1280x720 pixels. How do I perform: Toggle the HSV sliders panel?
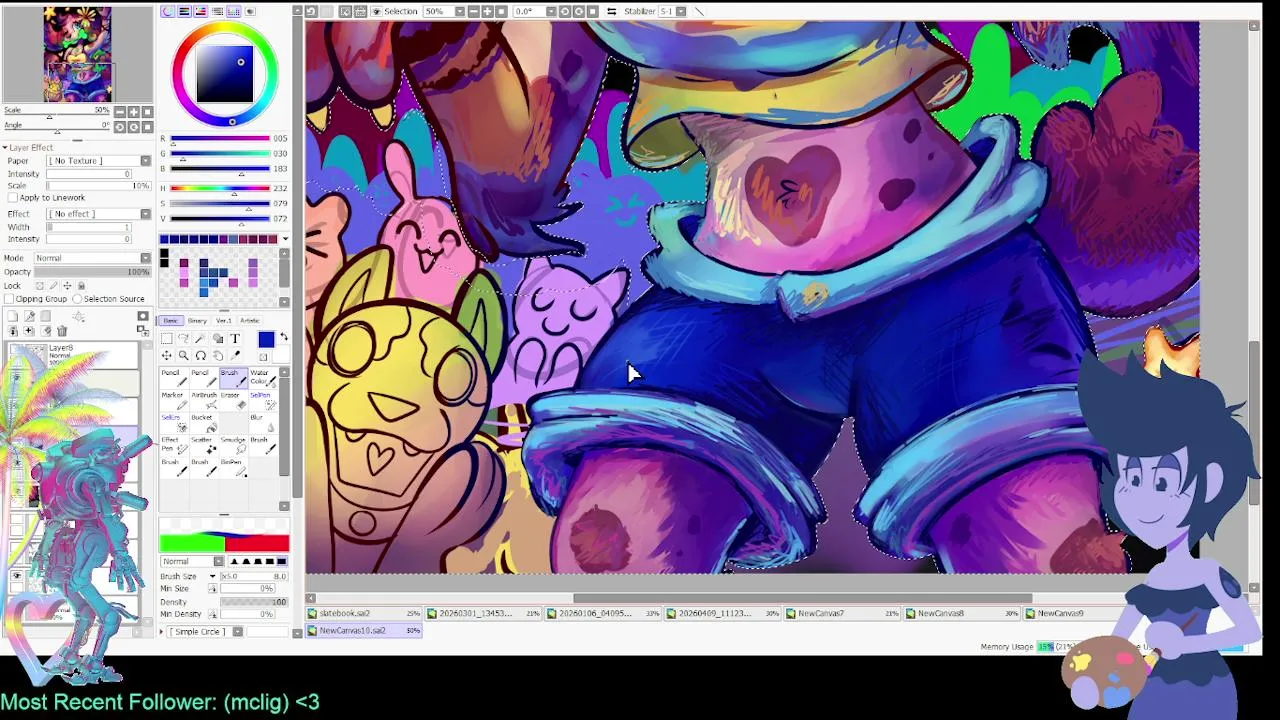coord(200,11)
